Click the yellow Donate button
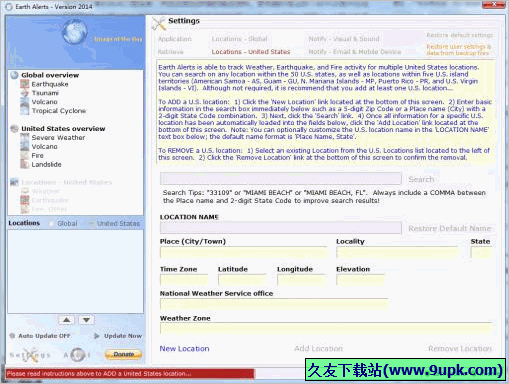Viewport: 509px width, 384px height. [x=124, y=354]
